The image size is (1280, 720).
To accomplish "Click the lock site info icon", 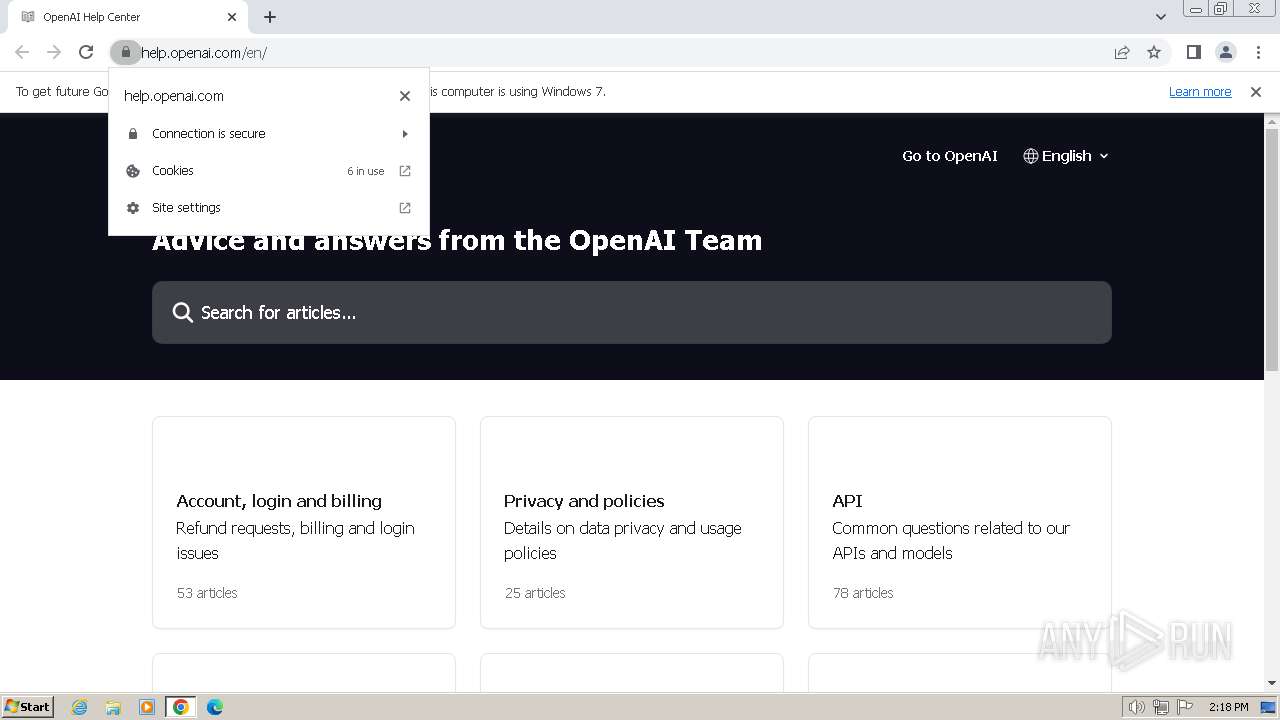I will click(126, 52).
